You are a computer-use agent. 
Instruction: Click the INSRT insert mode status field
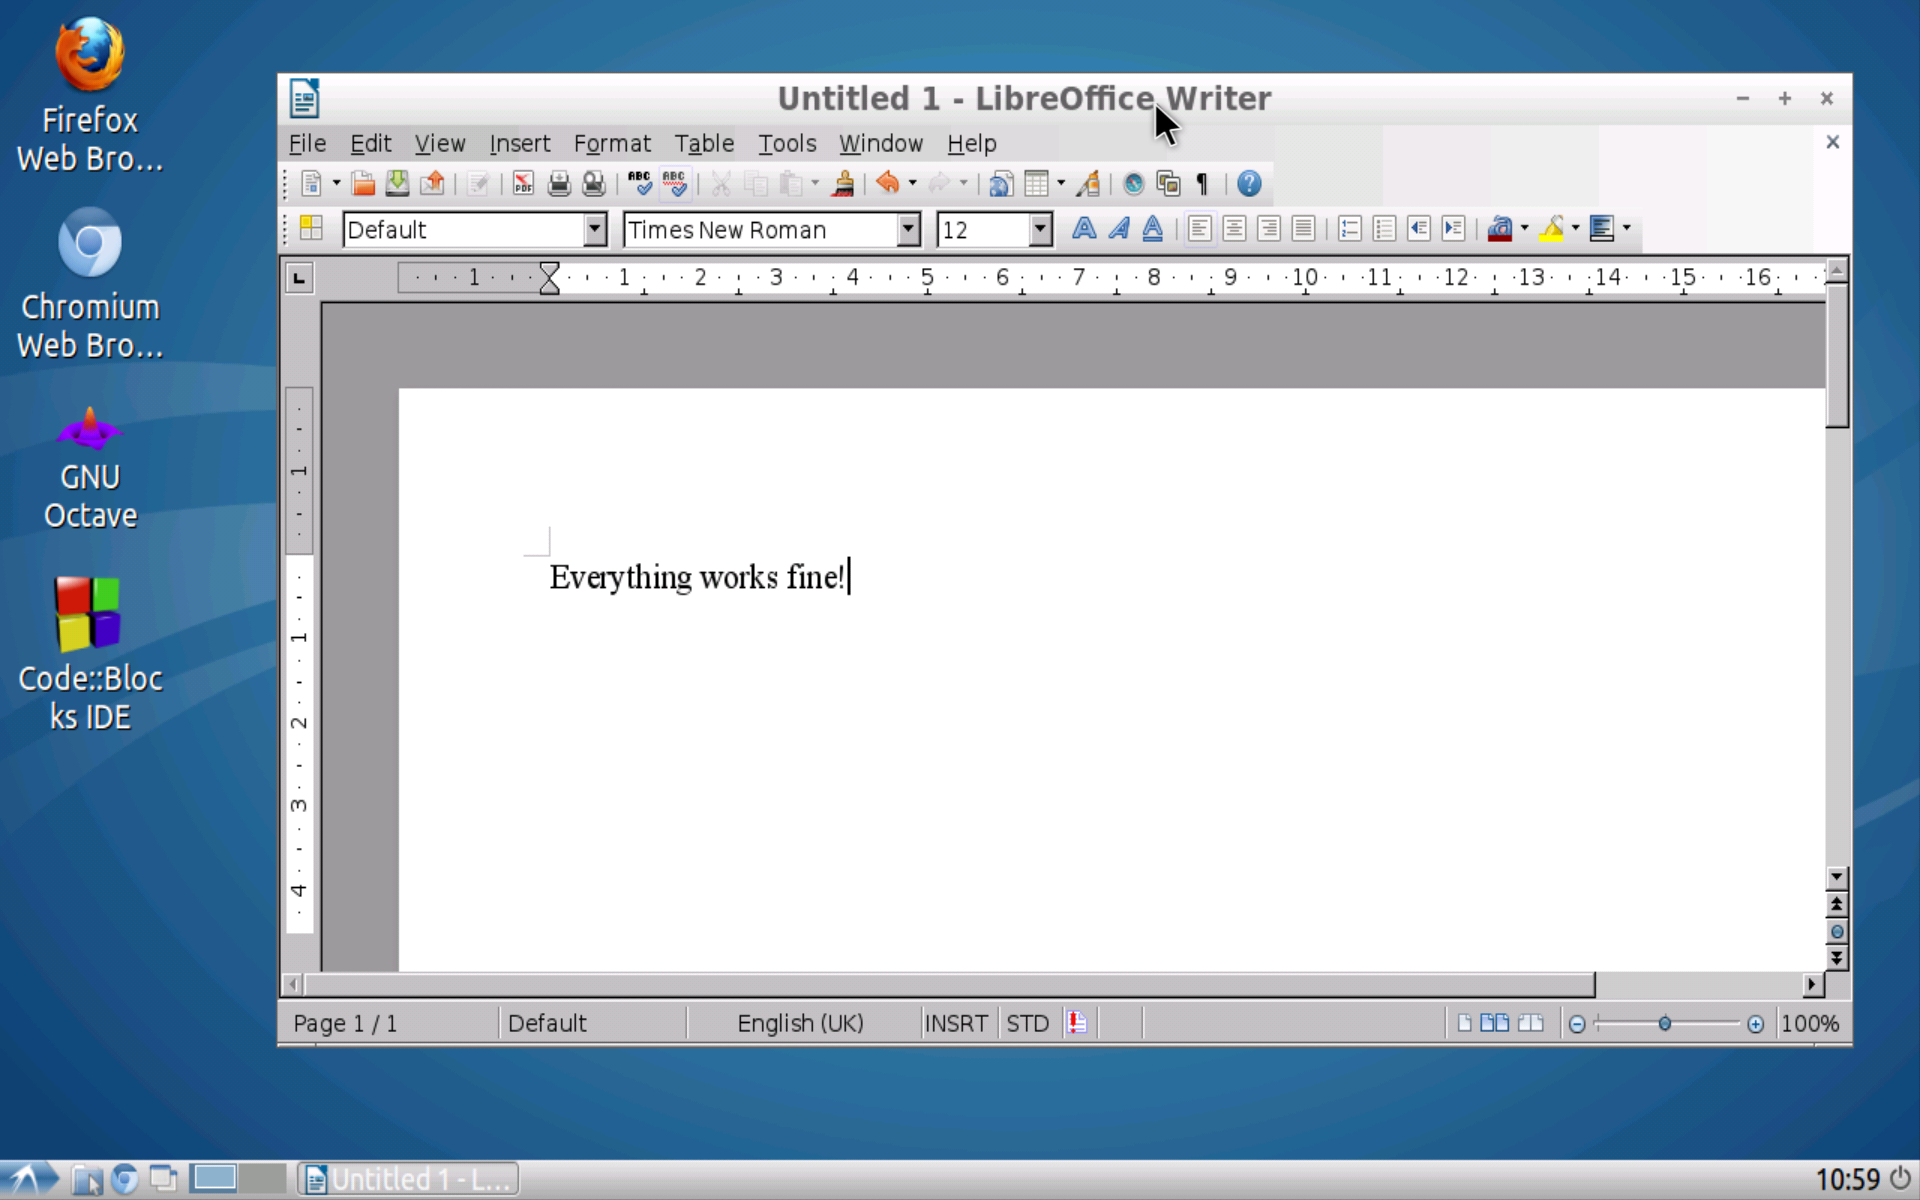point(956,1023)
